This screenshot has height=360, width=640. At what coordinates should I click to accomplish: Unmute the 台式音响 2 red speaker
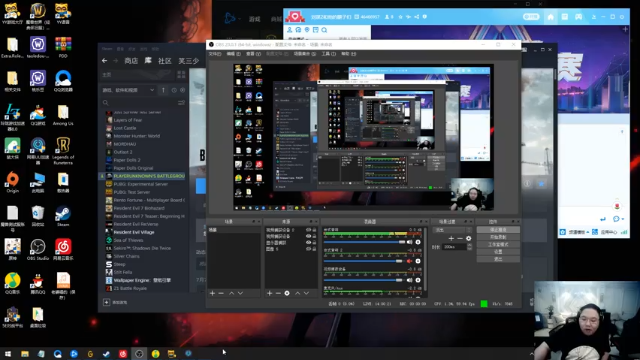(409, 261)
